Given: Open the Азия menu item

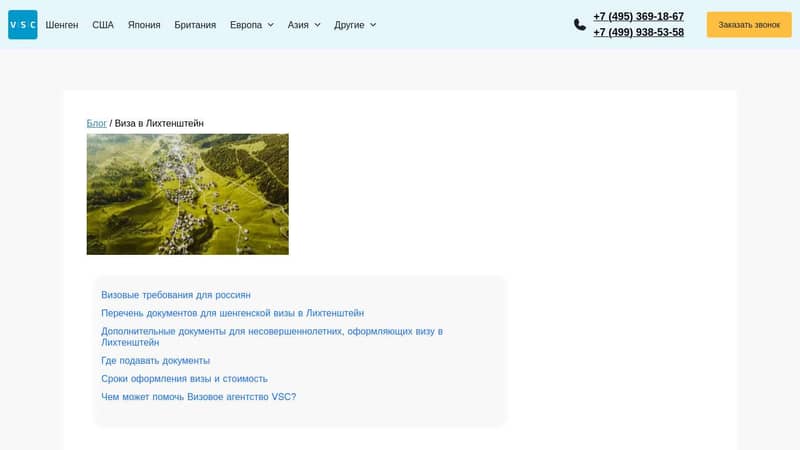Looking at the screenshot, I should 298,25.
